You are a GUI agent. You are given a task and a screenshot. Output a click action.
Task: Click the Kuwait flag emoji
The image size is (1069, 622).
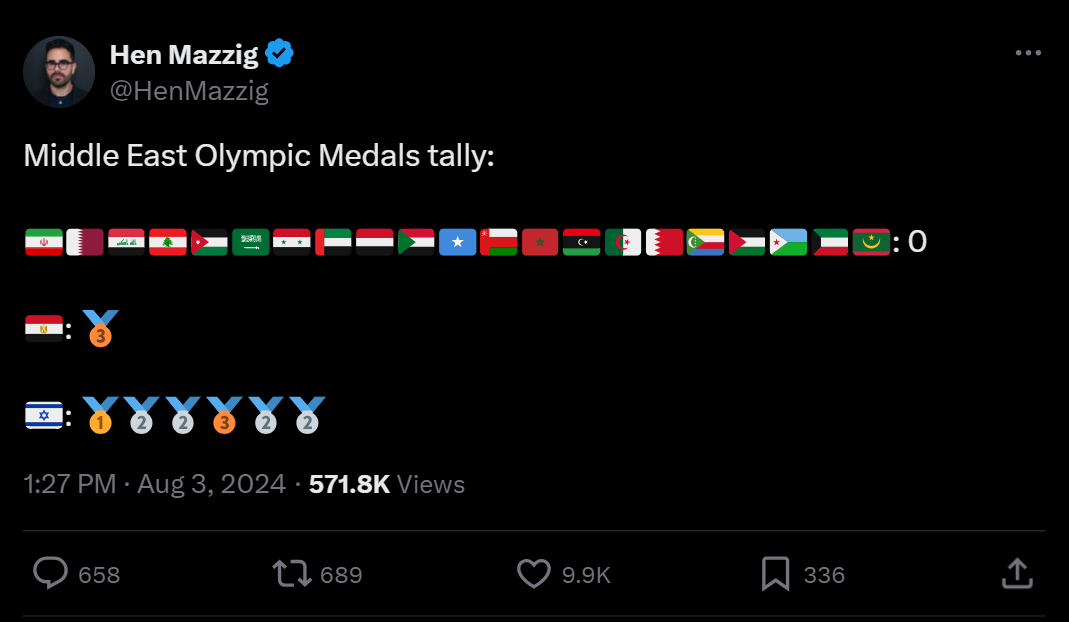click(x=830, y=241)
